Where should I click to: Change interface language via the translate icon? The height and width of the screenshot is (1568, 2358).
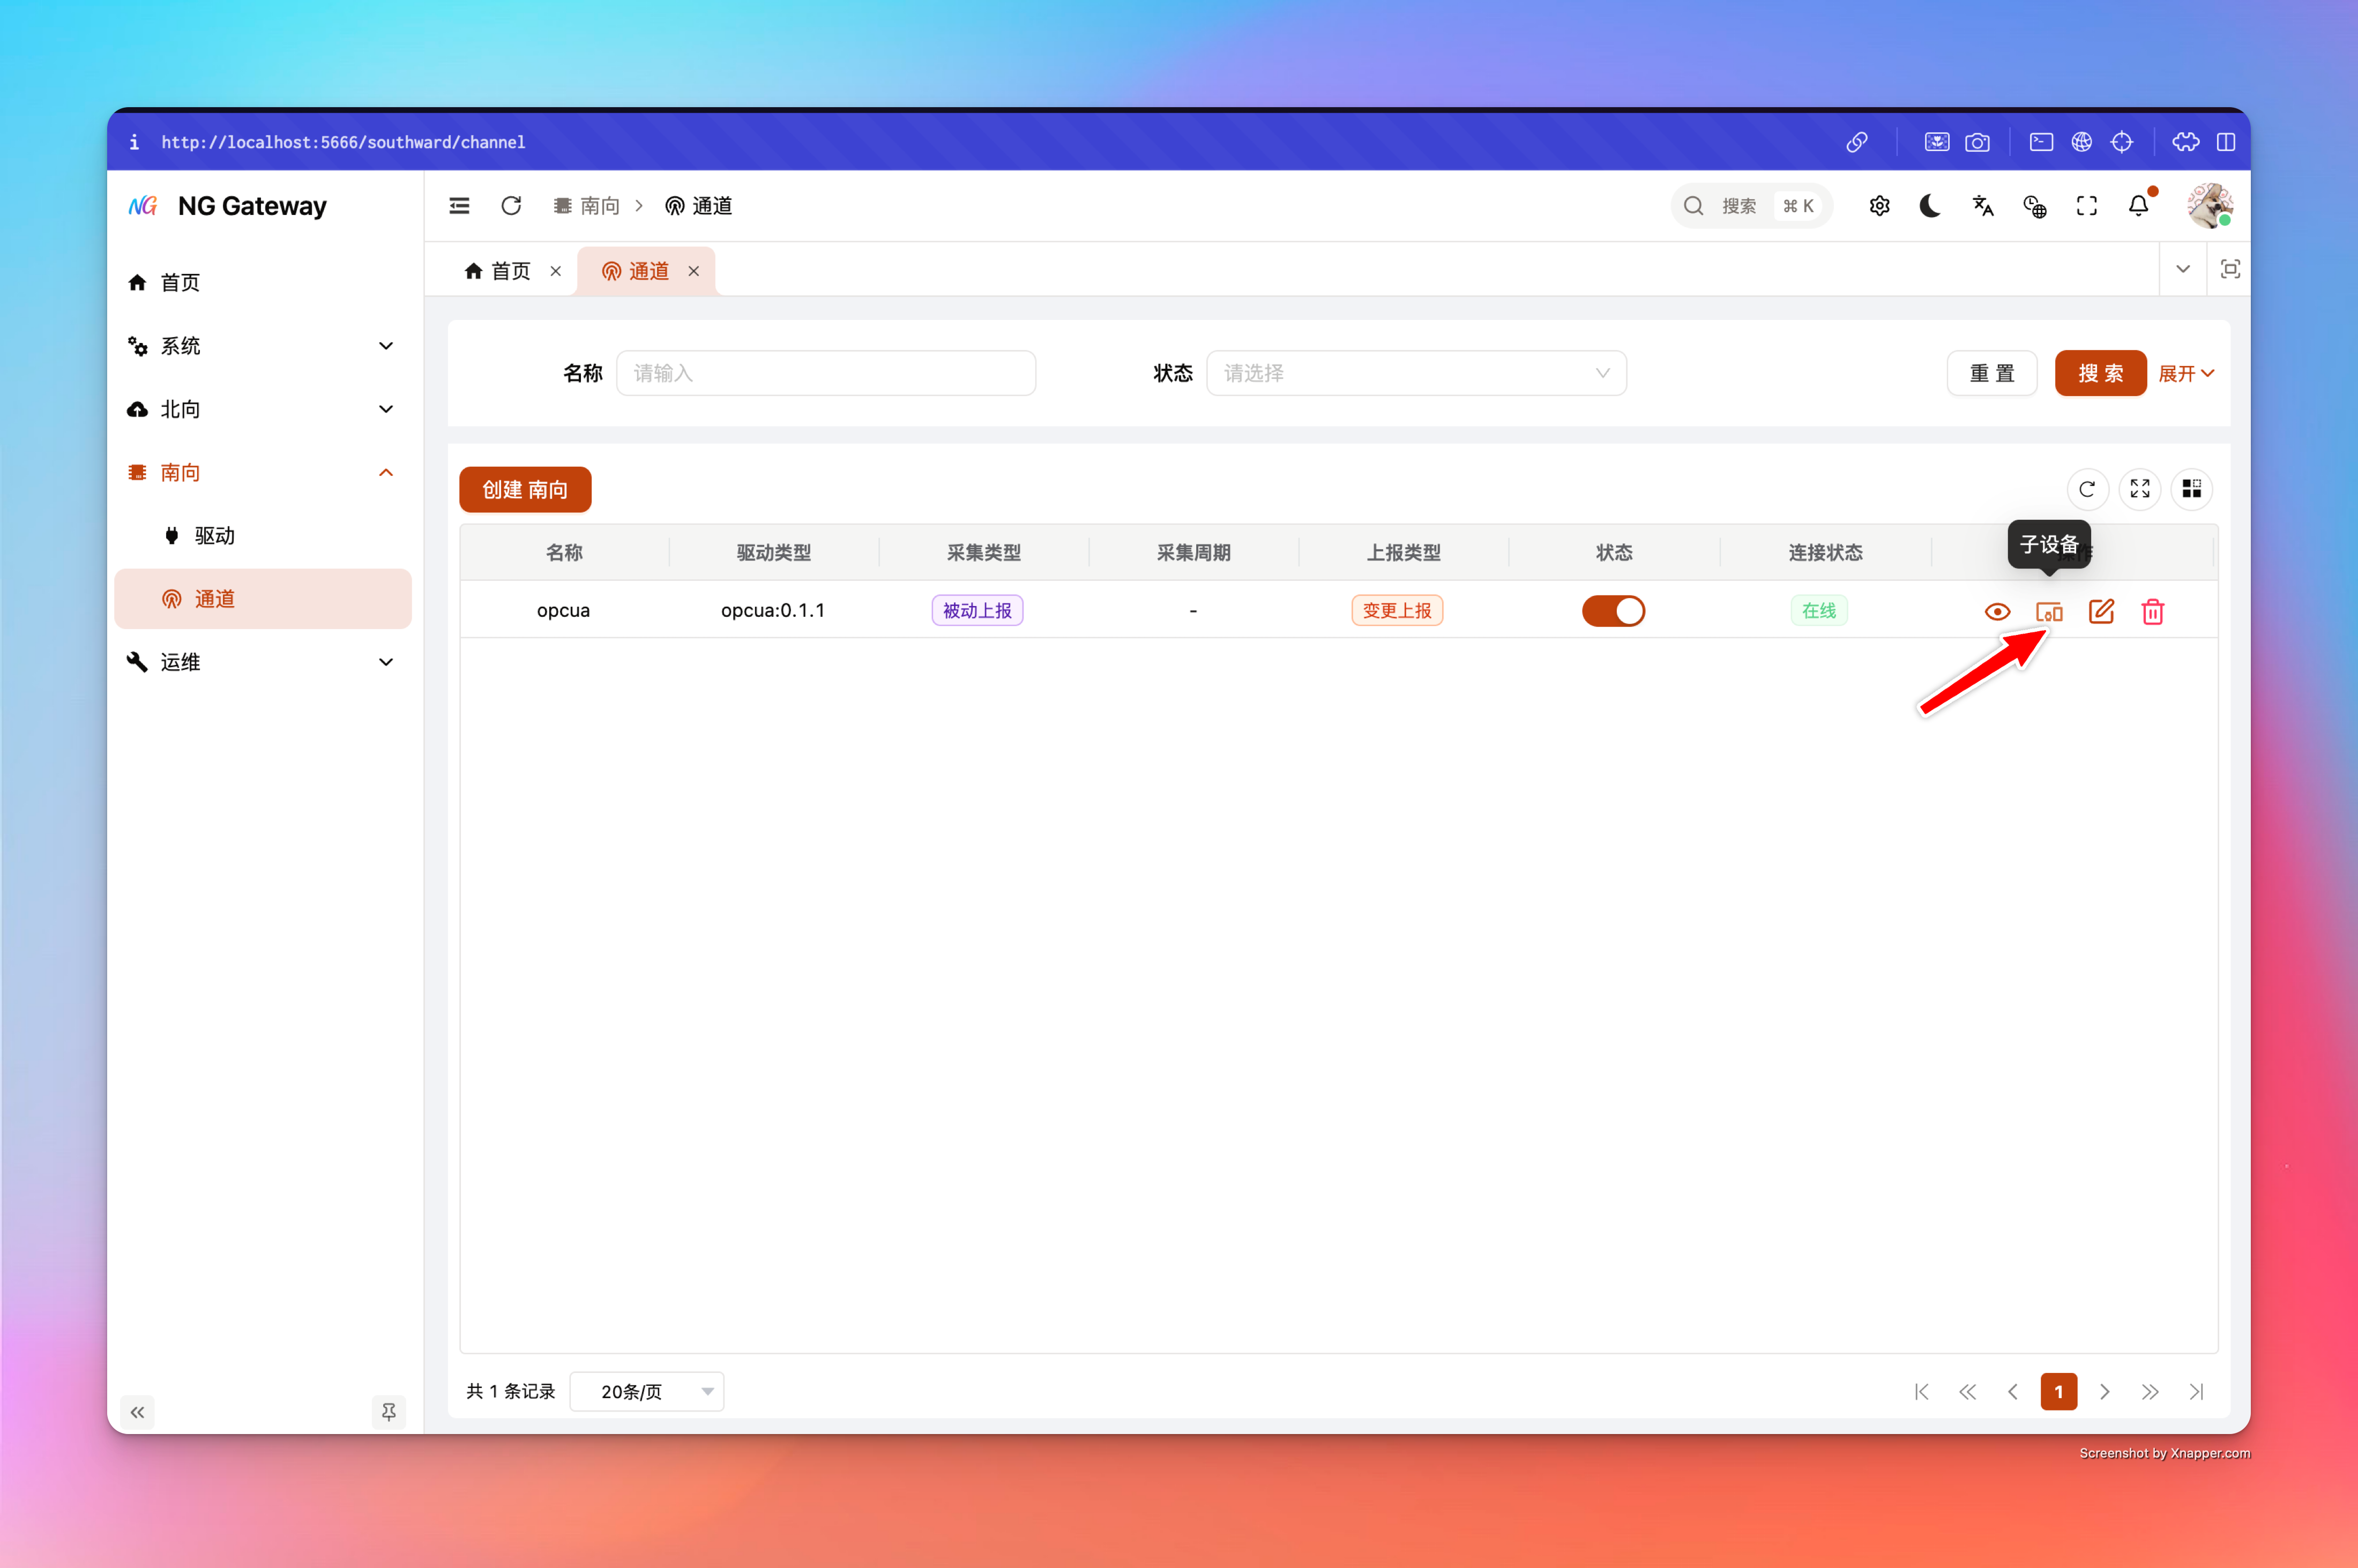tap(1982, 206)
